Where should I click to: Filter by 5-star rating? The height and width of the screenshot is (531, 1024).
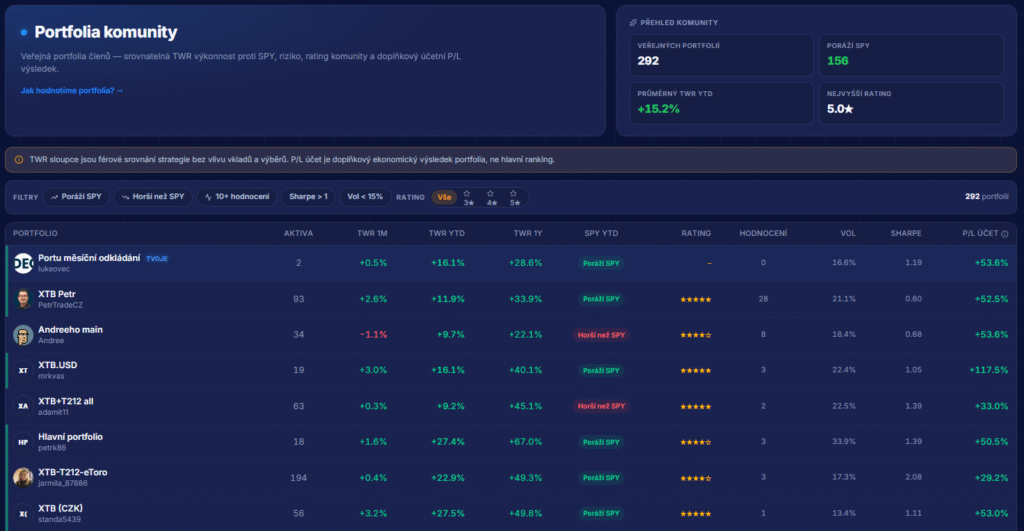(x=515, y=198)
